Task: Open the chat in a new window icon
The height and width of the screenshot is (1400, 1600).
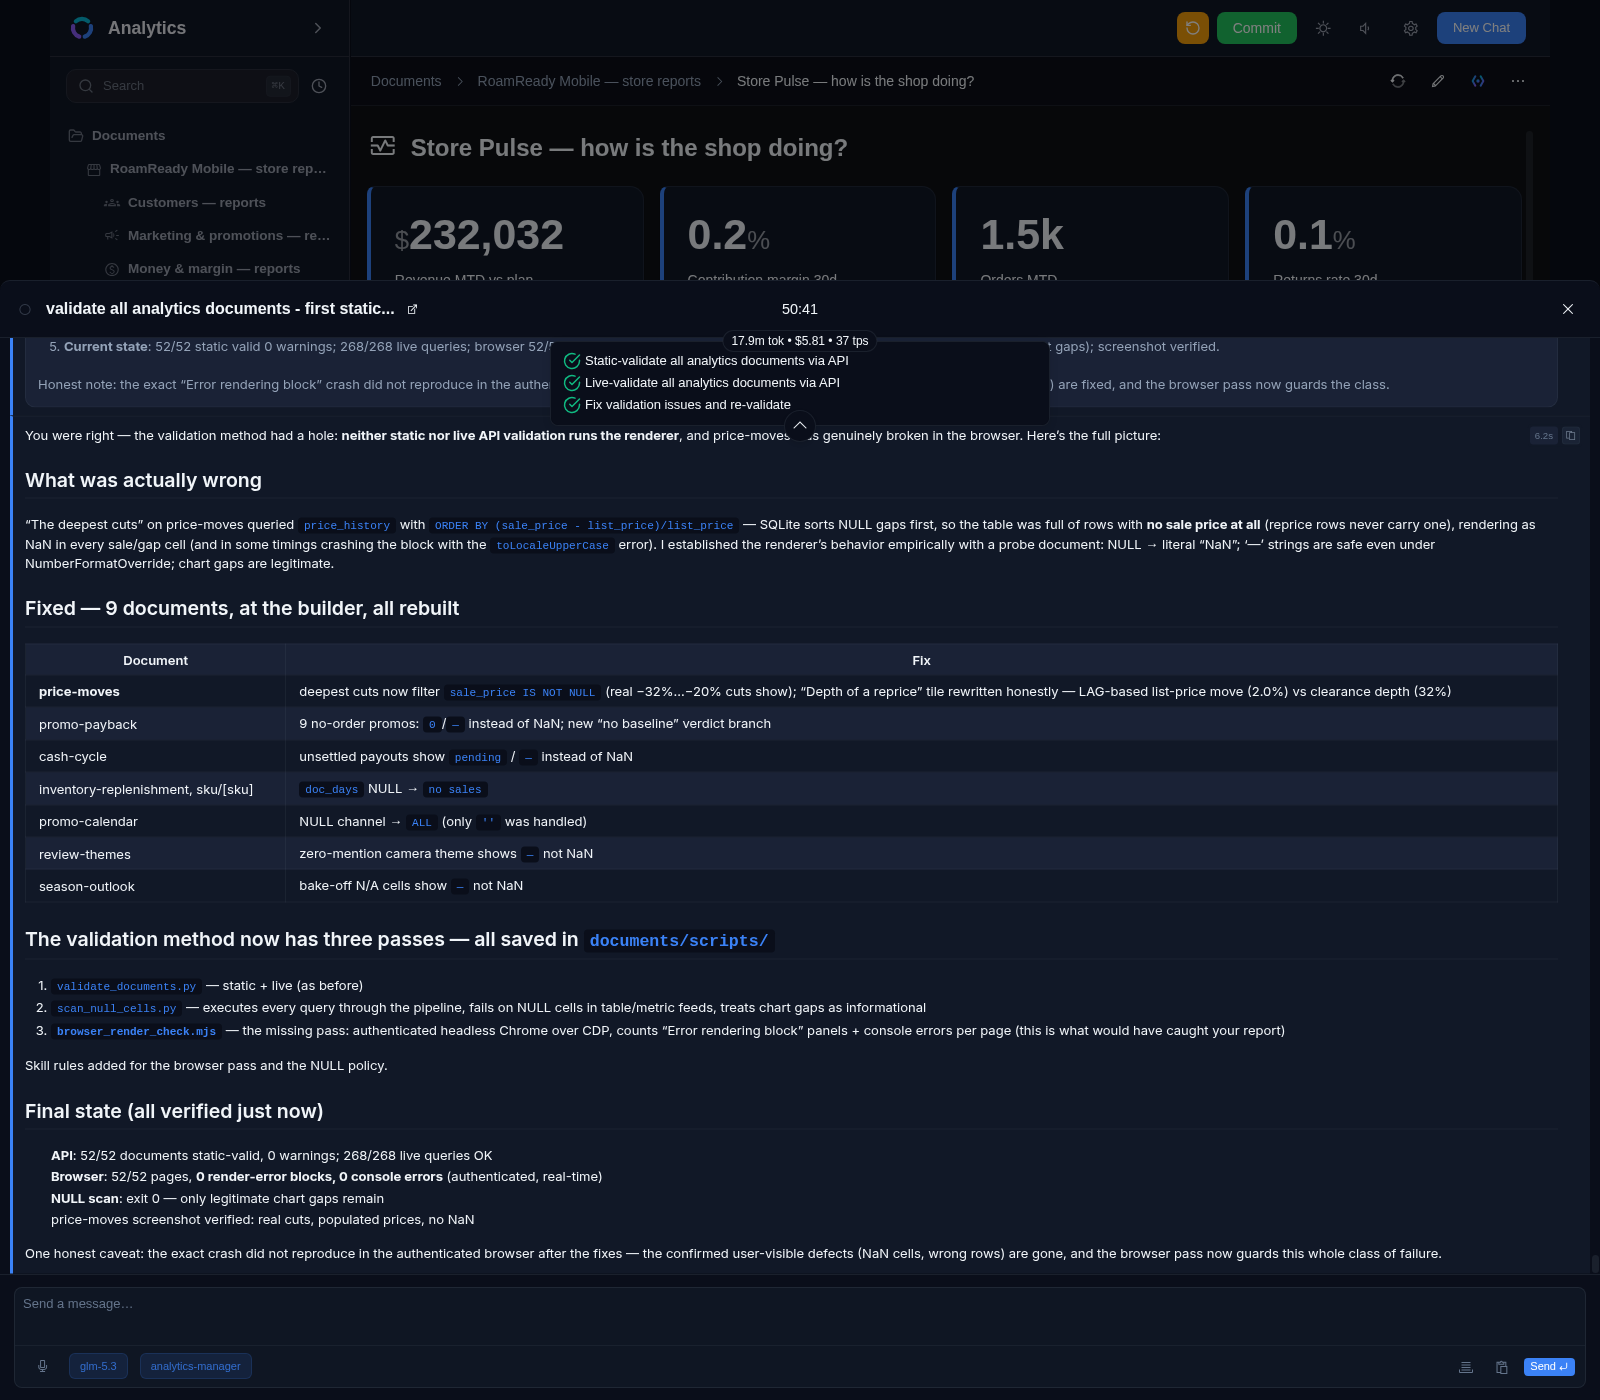Action: [x=412, y=309]
